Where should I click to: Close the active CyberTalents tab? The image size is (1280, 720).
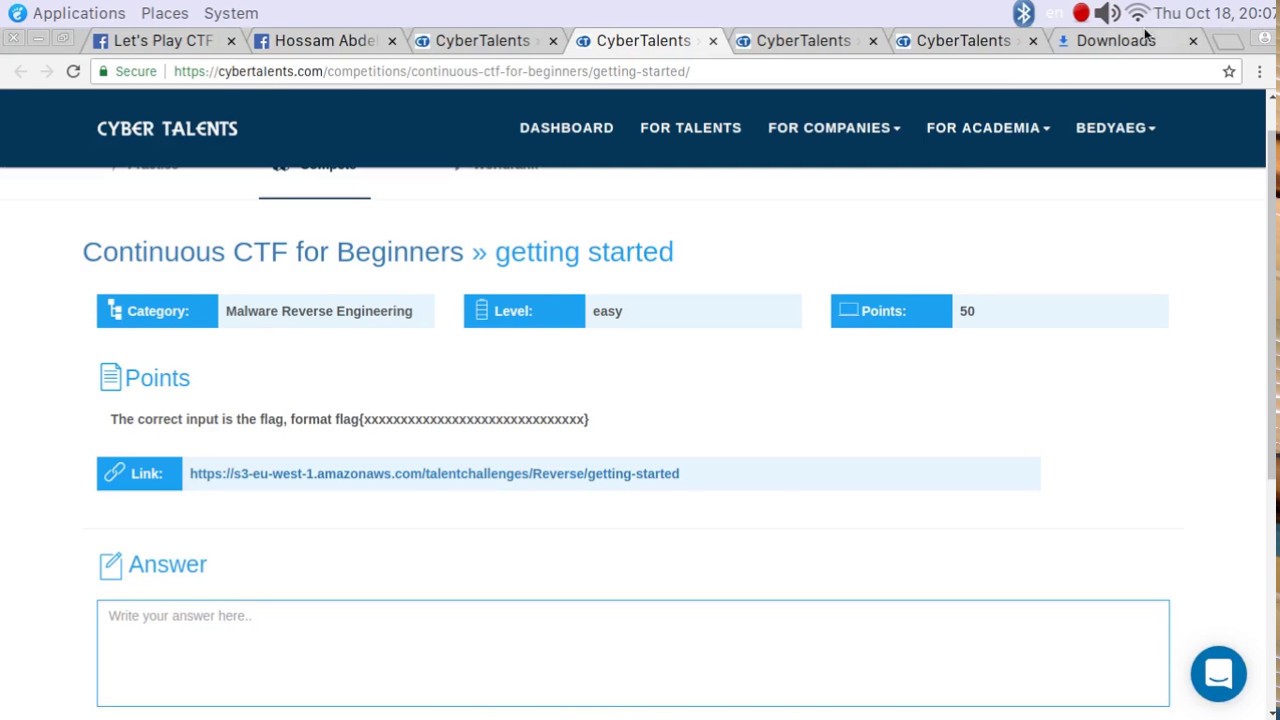pos(713,41)
